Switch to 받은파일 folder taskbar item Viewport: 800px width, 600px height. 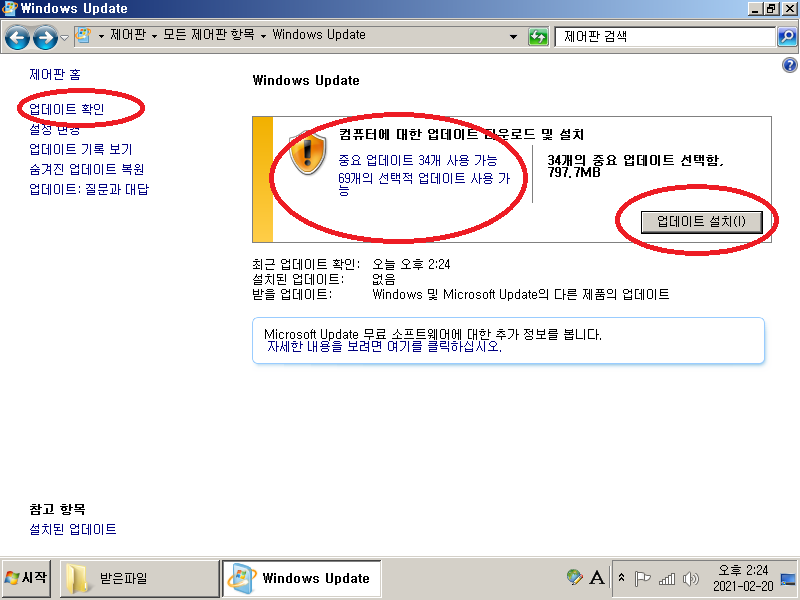[140, 578]
